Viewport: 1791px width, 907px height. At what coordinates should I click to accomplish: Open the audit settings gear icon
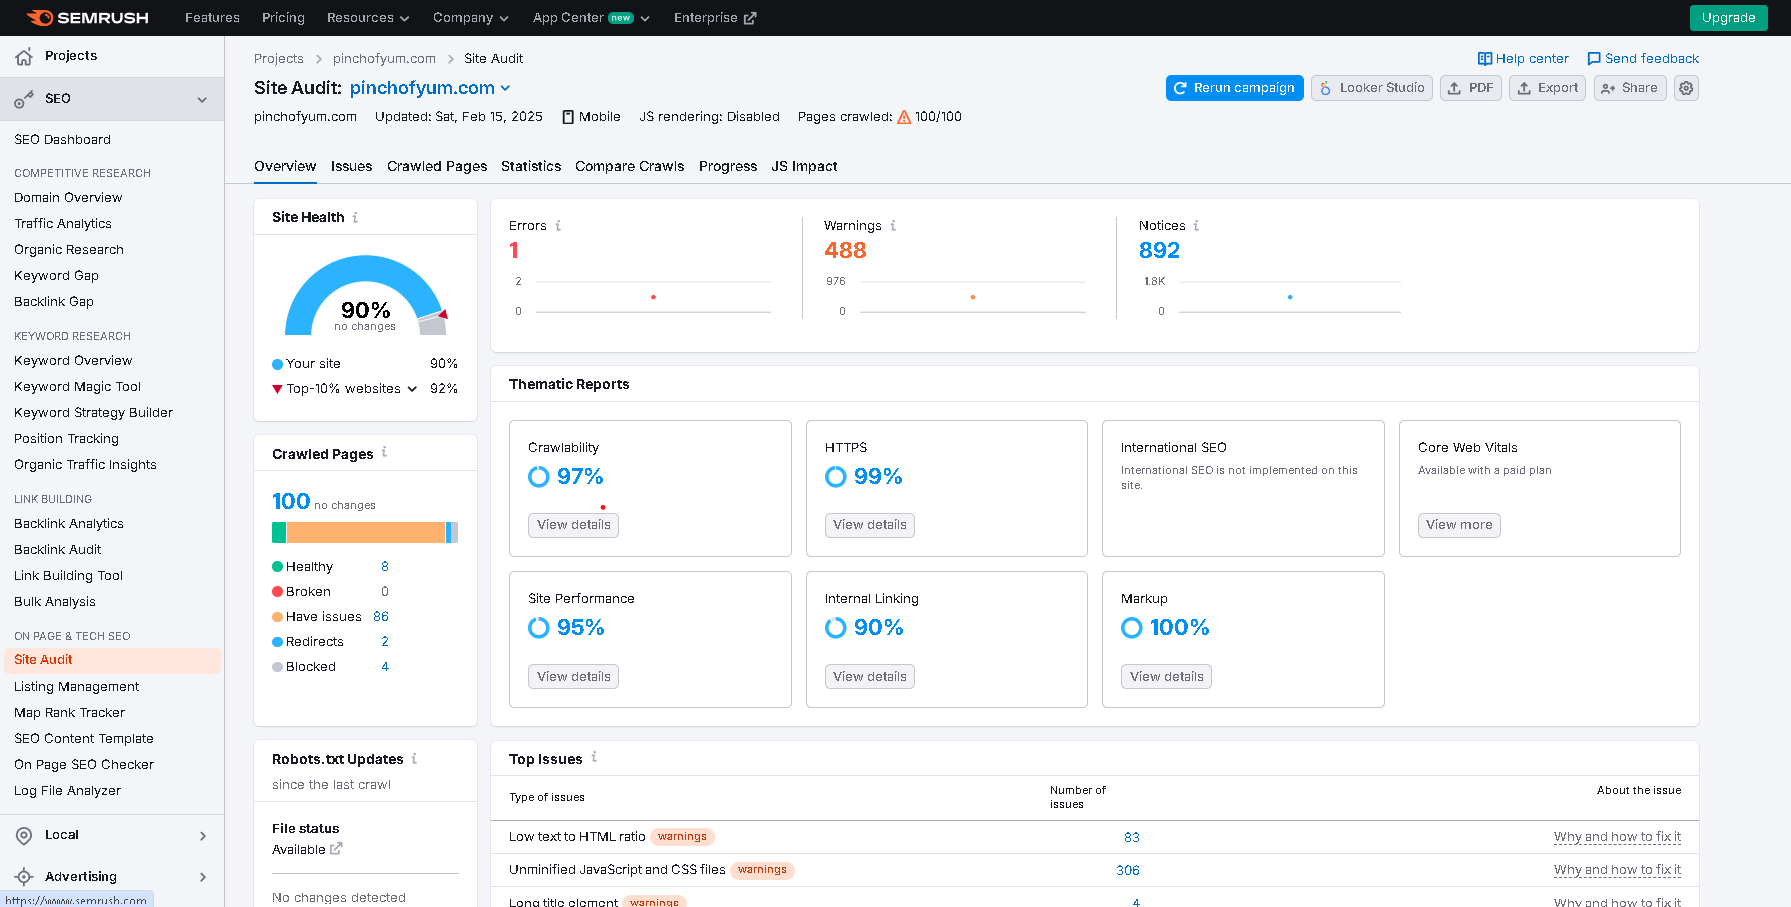tap(1686, 88)
